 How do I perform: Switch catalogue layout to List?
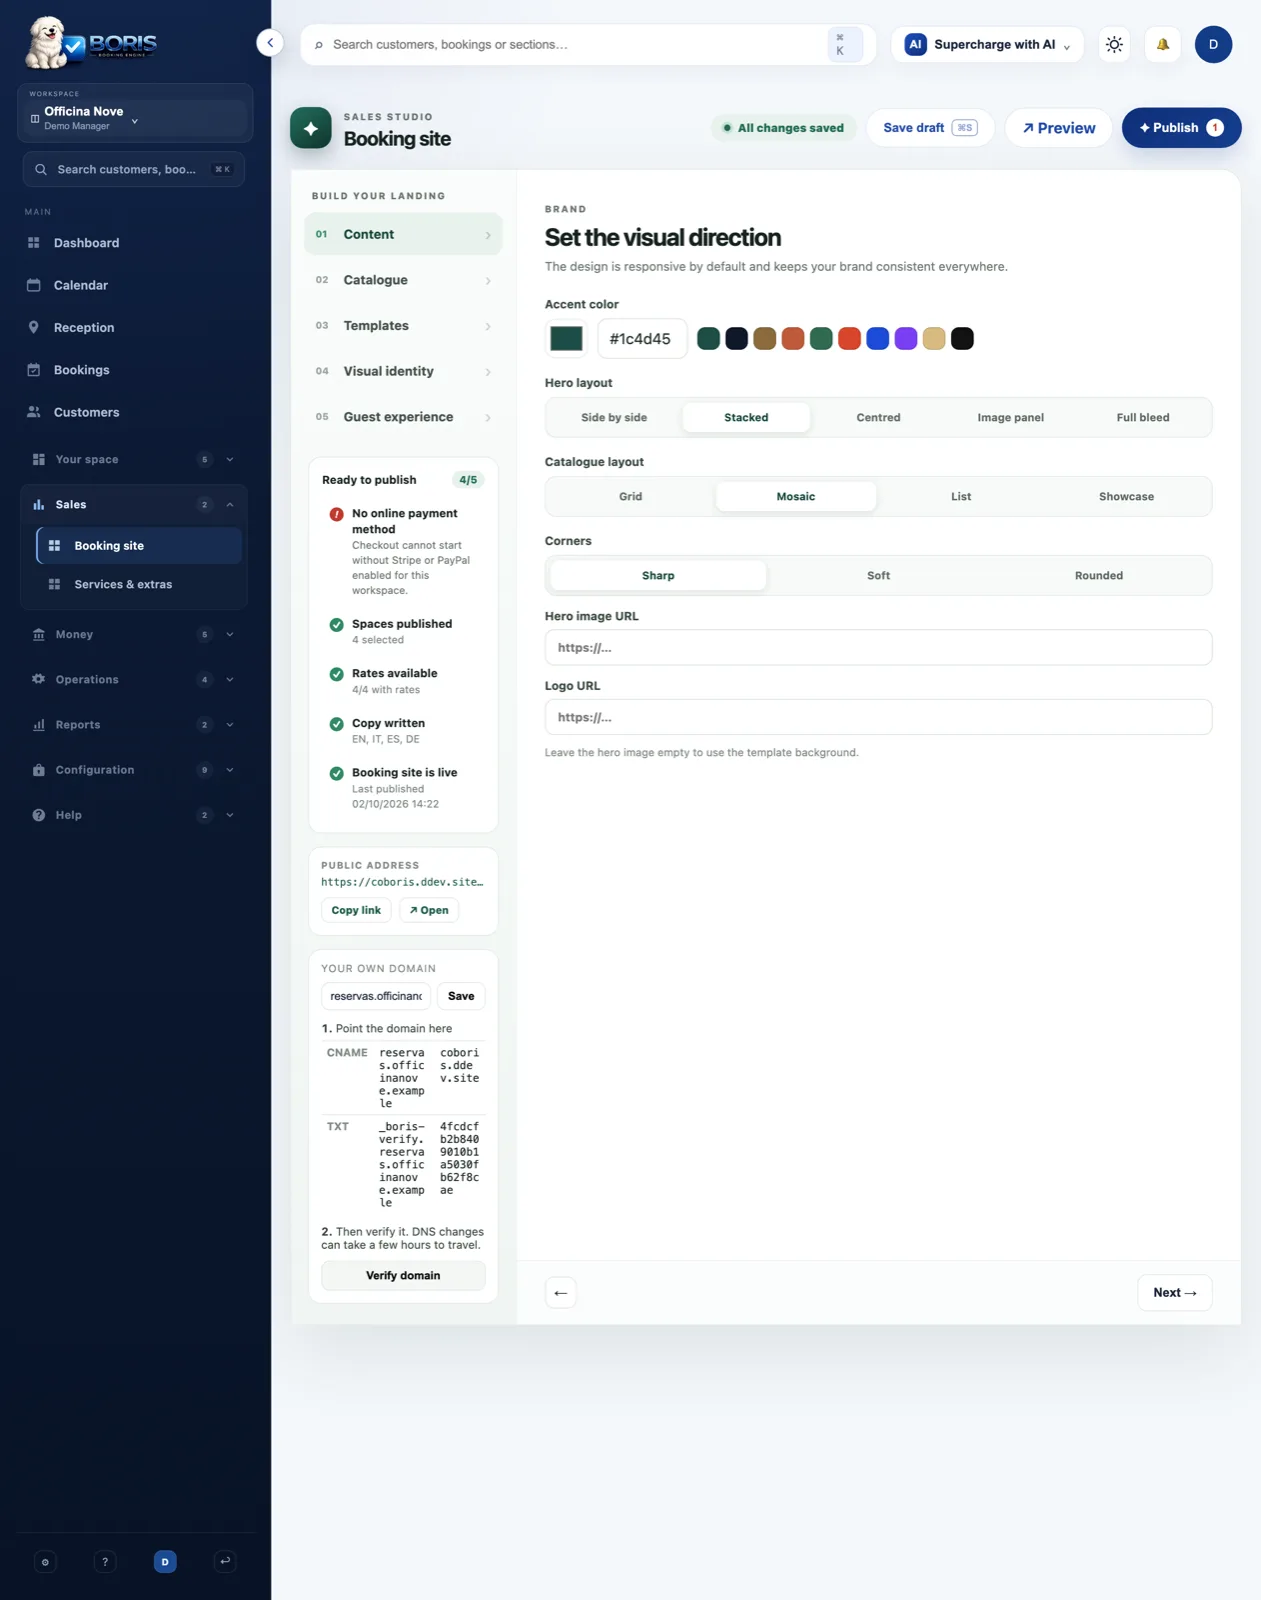(x=961, y=497)
